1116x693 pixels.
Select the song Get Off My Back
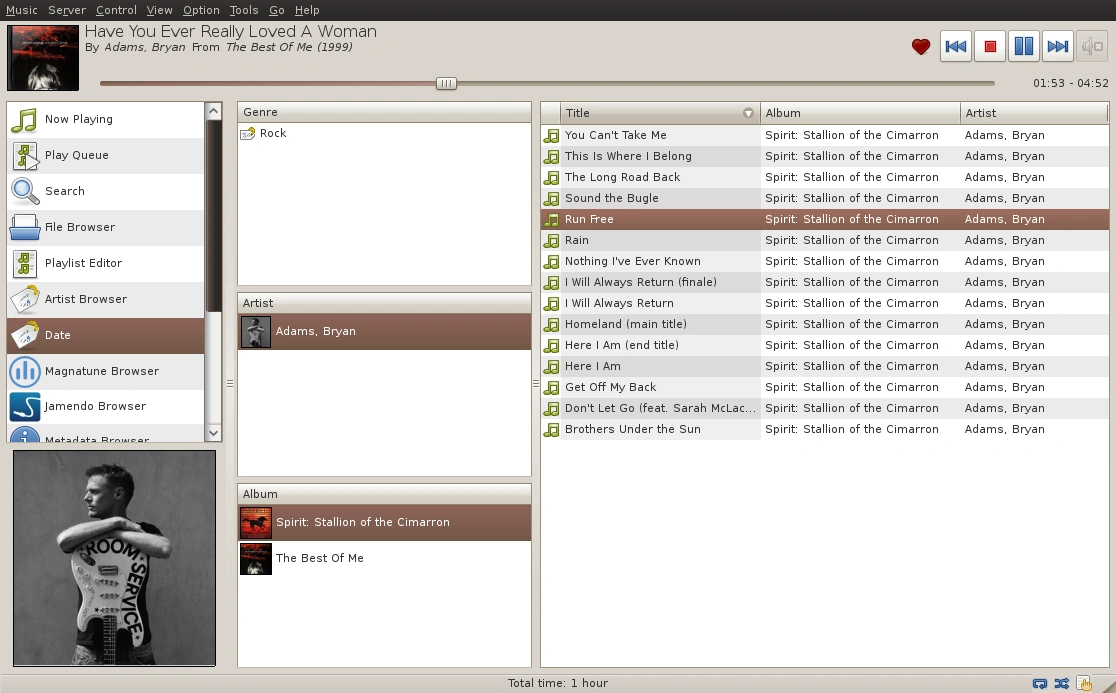825,387
